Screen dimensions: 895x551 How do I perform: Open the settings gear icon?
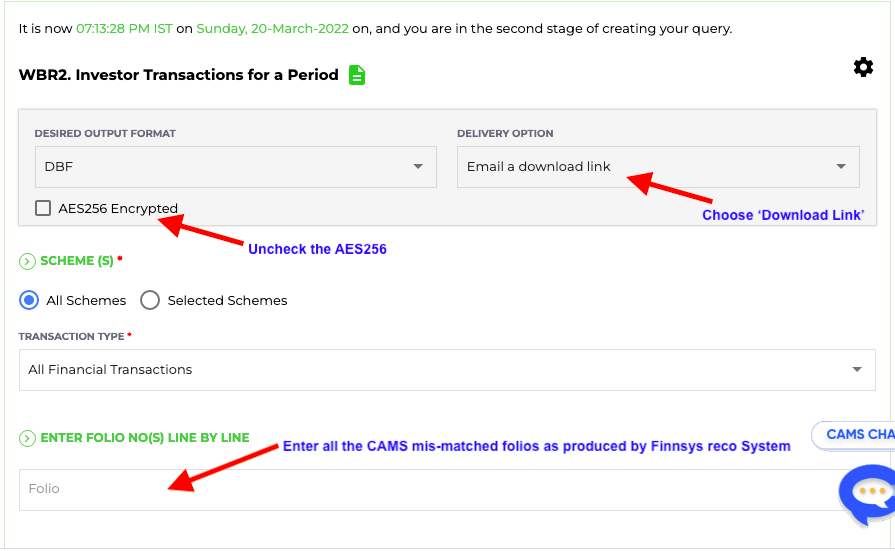coord(863,67)
